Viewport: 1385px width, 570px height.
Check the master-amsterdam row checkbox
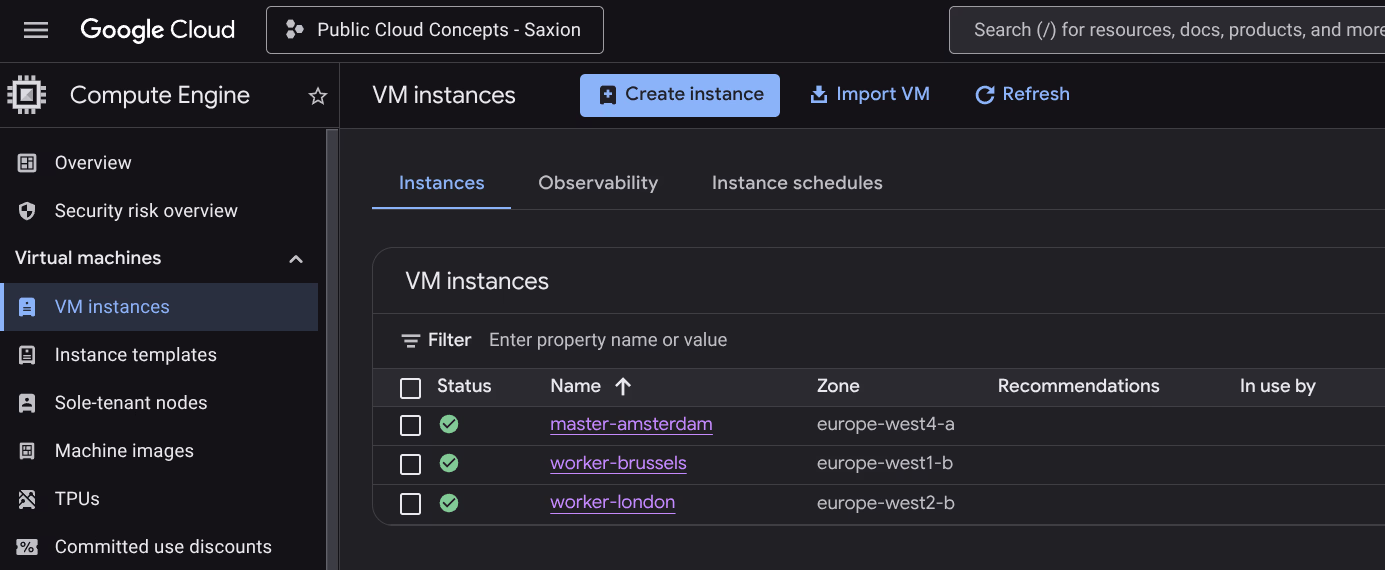(x=410, y=426)
